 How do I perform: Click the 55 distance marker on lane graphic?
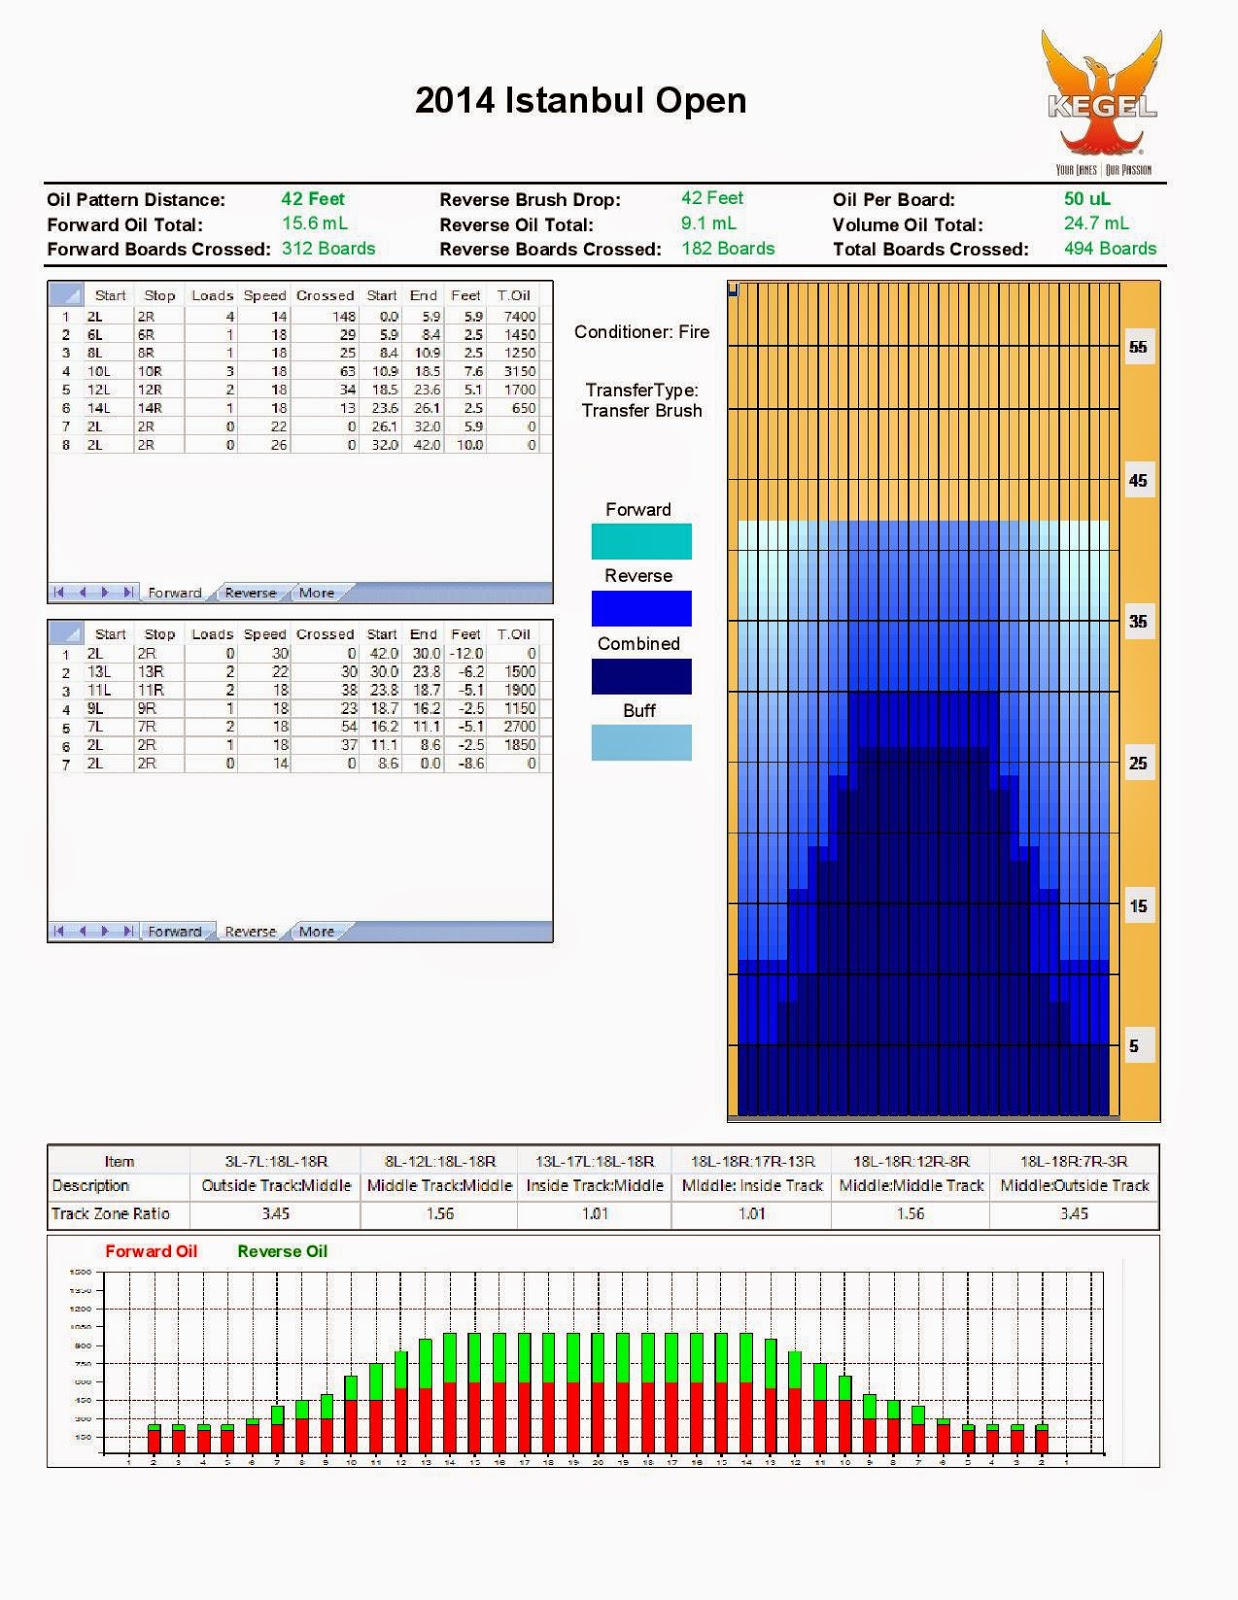[x=1138, y=348]
